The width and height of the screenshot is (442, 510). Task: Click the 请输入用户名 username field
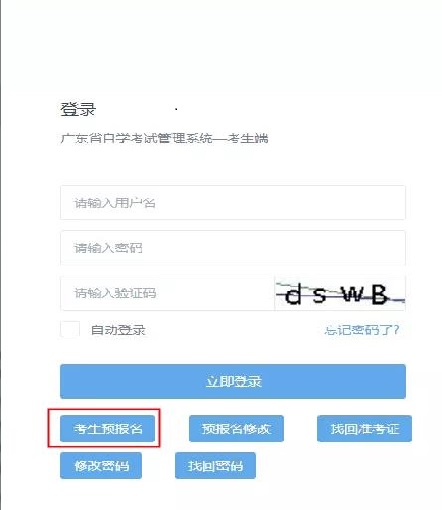tap(233, 203)
